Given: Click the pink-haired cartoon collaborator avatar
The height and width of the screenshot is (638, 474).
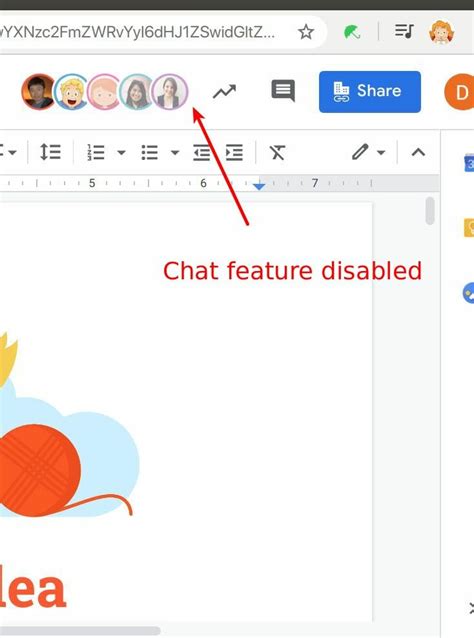Looking at the screenshot, I should click(x=104, y=92).
